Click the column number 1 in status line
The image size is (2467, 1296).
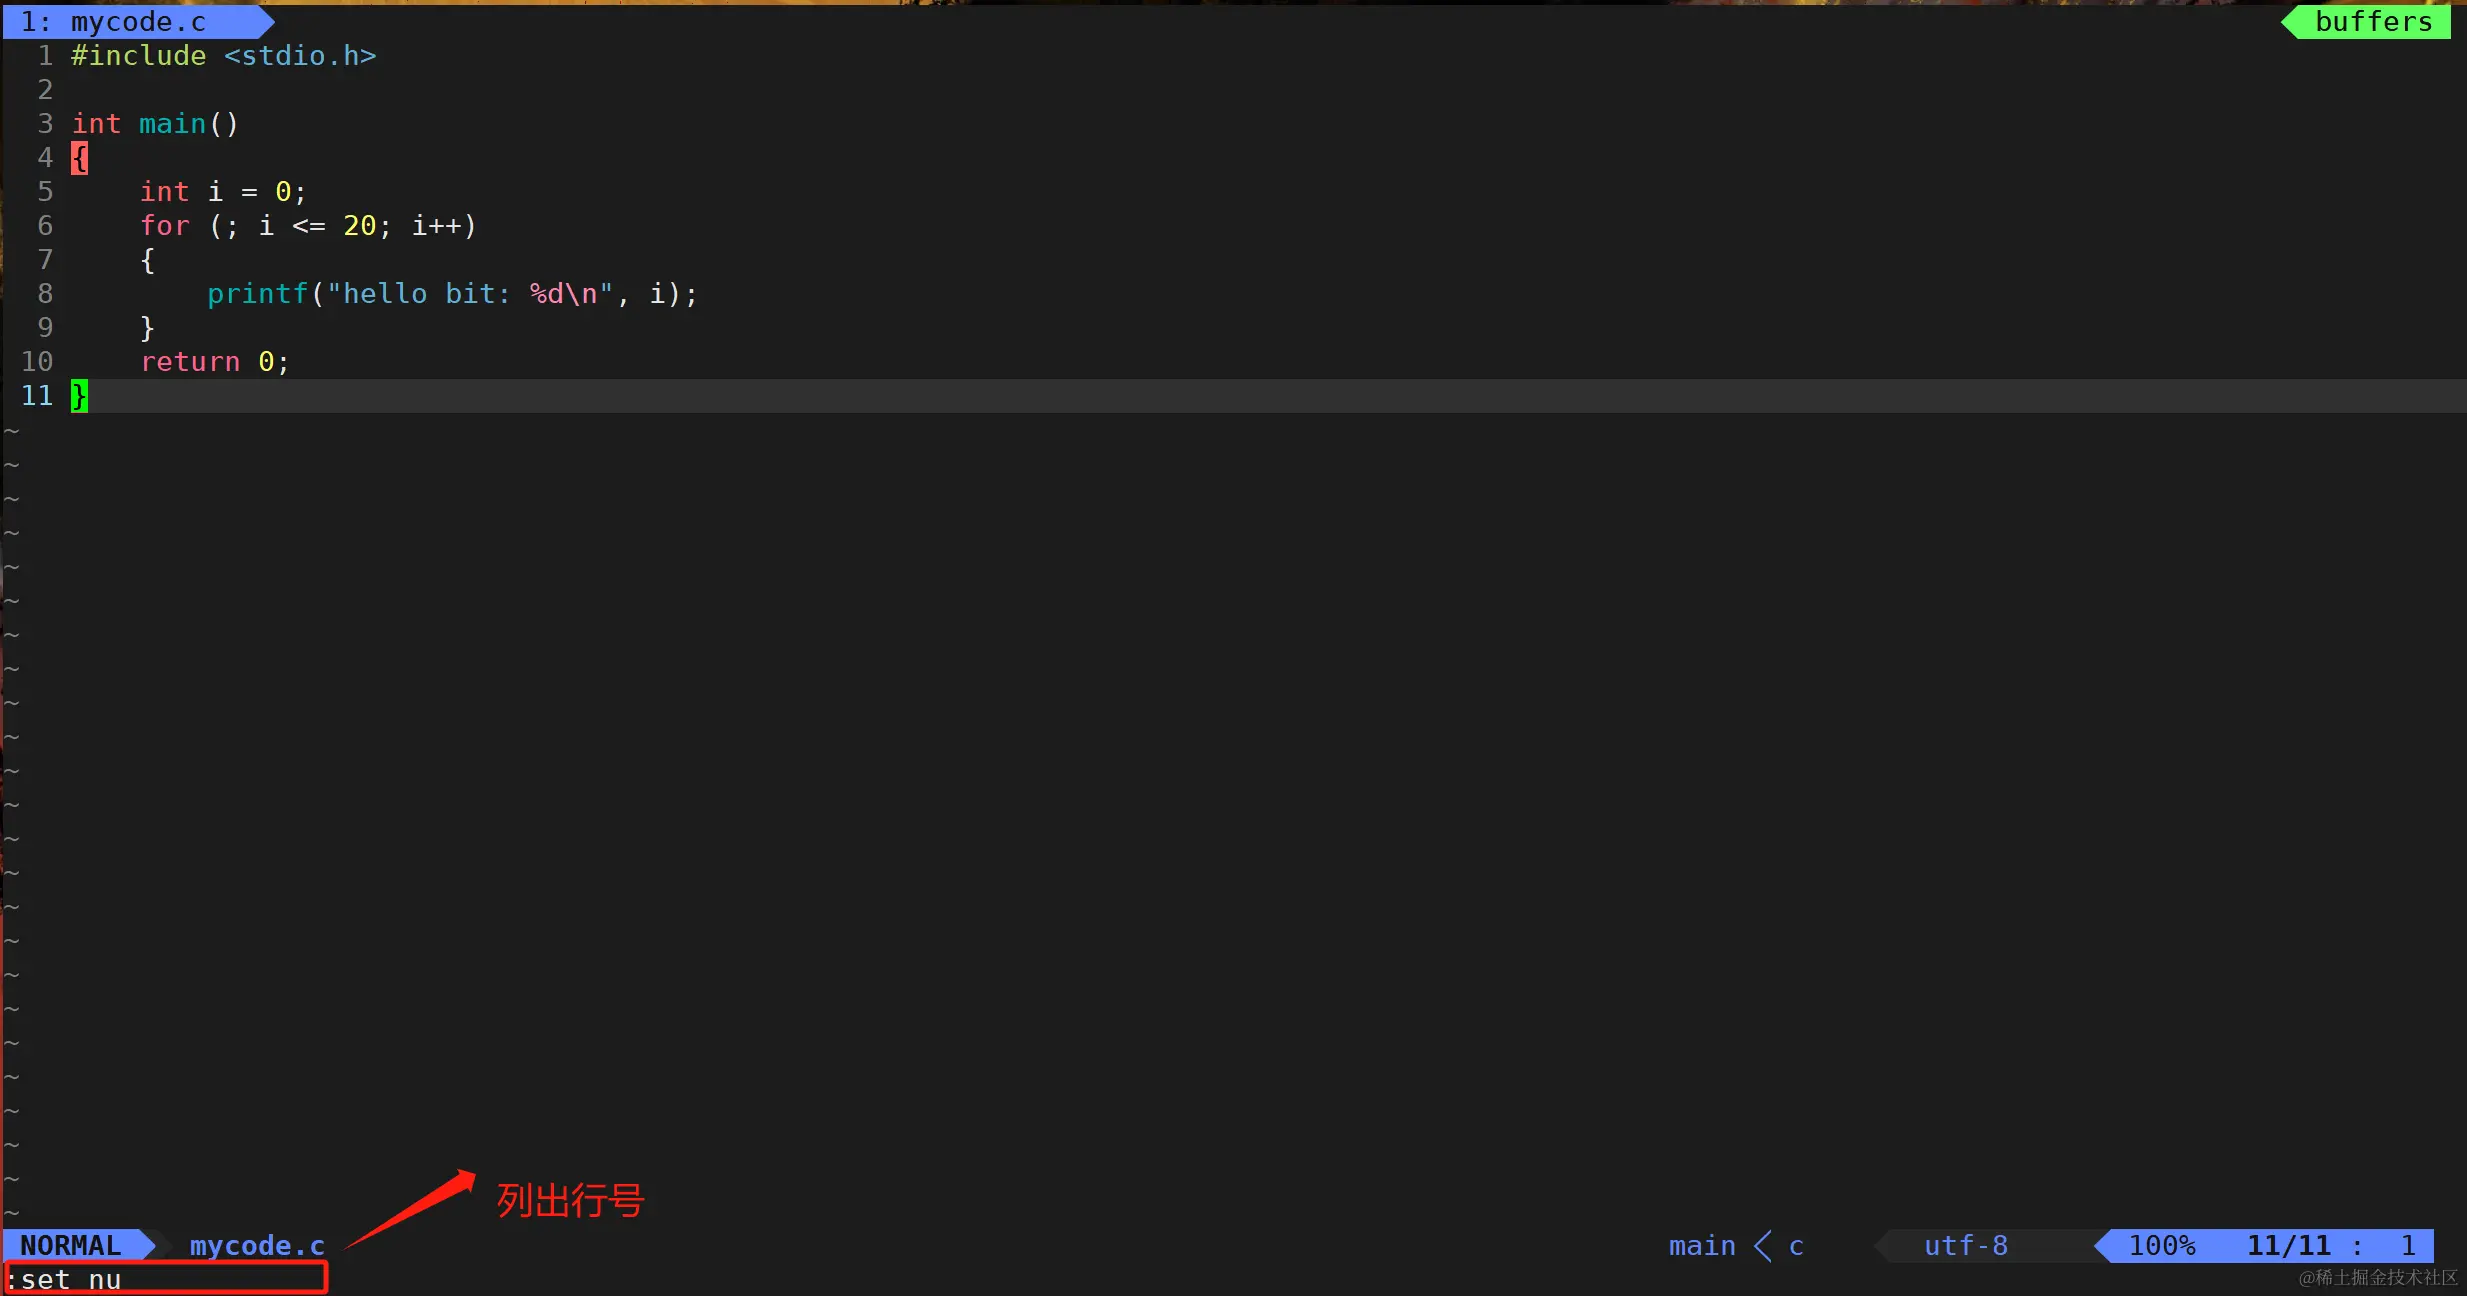click(2408, 1246)
